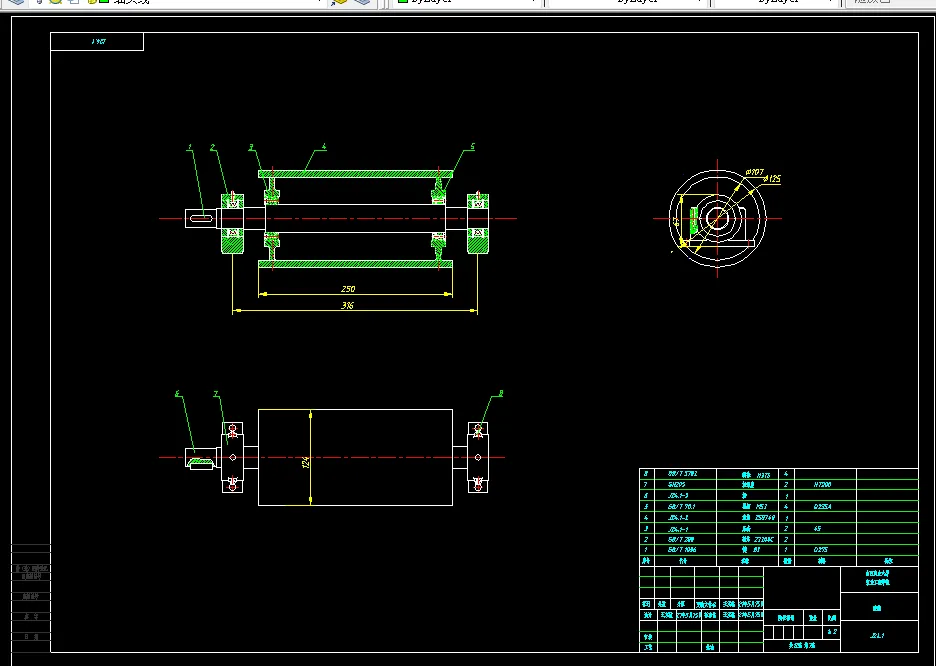Select balloon number 8 in the lower view

pos(501,393)
